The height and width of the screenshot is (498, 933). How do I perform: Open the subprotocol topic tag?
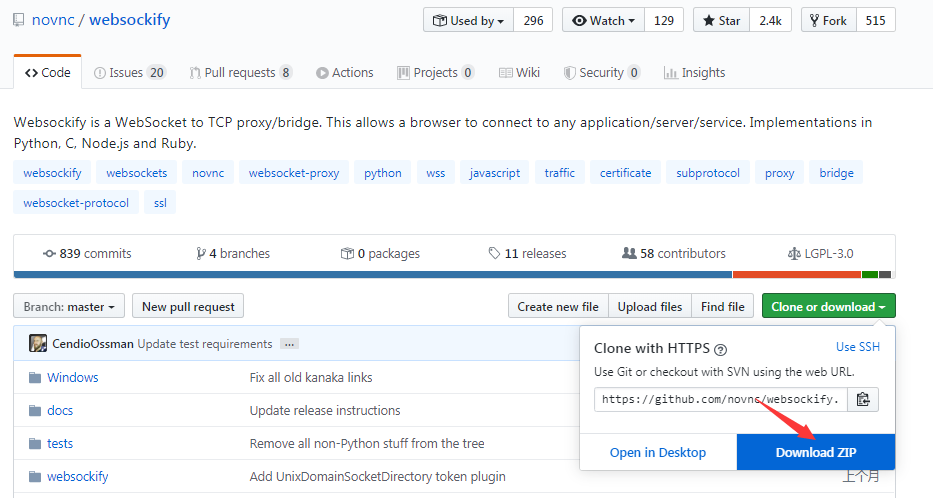(x=708, y=173)
